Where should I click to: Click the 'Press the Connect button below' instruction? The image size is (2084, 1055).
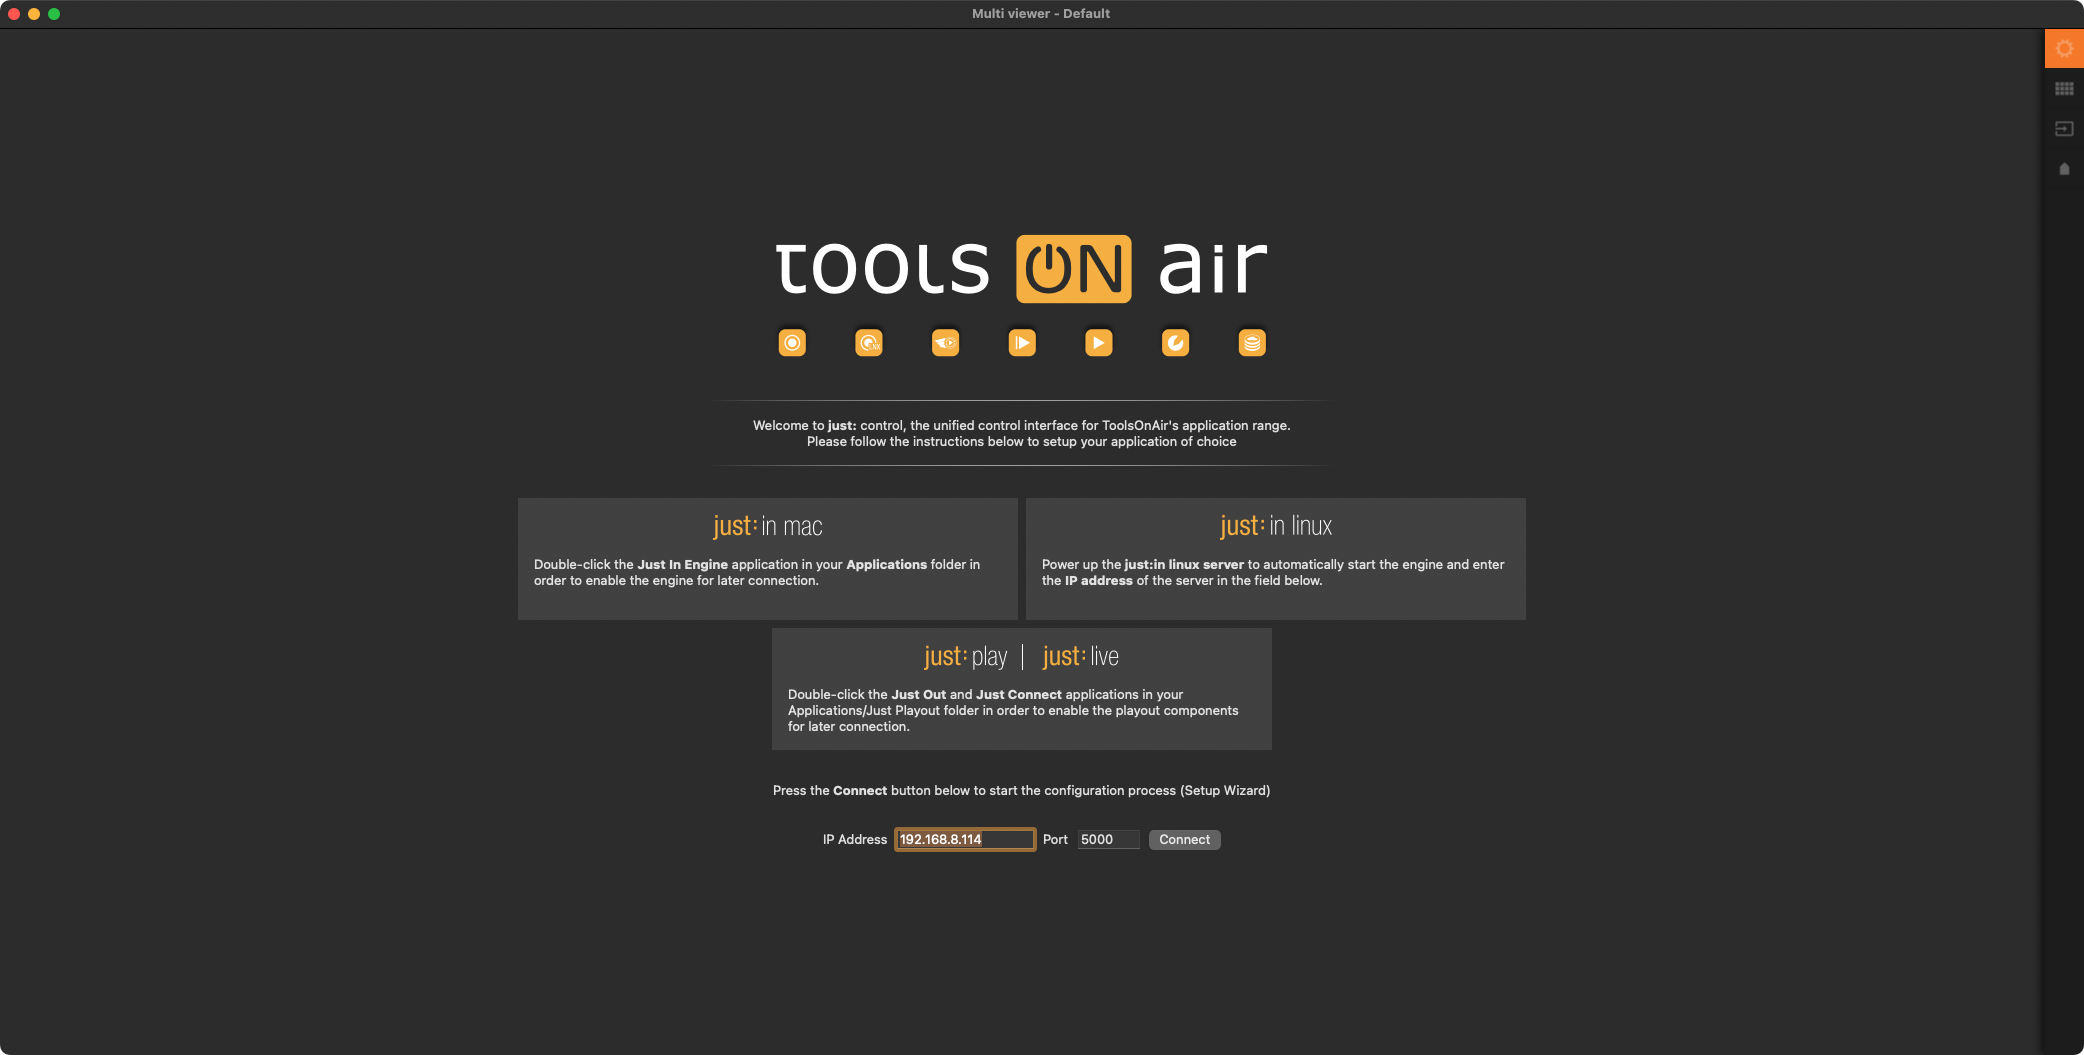(1022, 791)
